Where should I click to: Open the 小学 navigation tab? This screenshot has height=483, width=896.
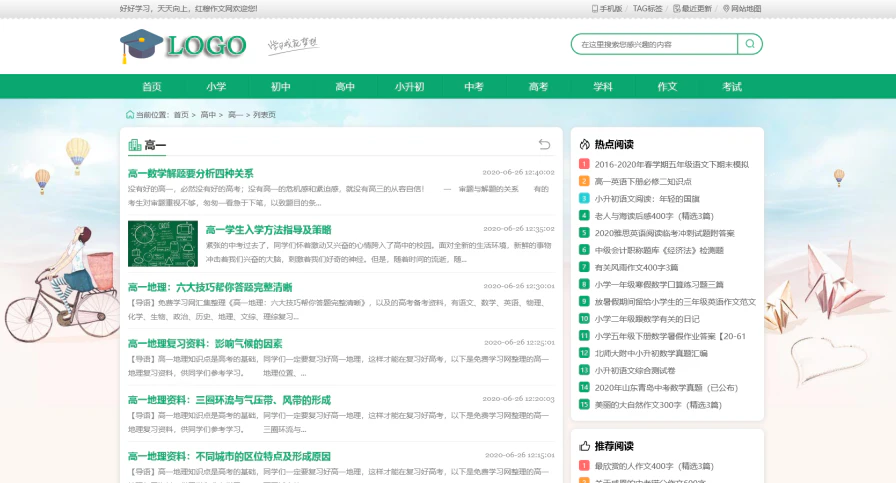[x=216, y=86]
